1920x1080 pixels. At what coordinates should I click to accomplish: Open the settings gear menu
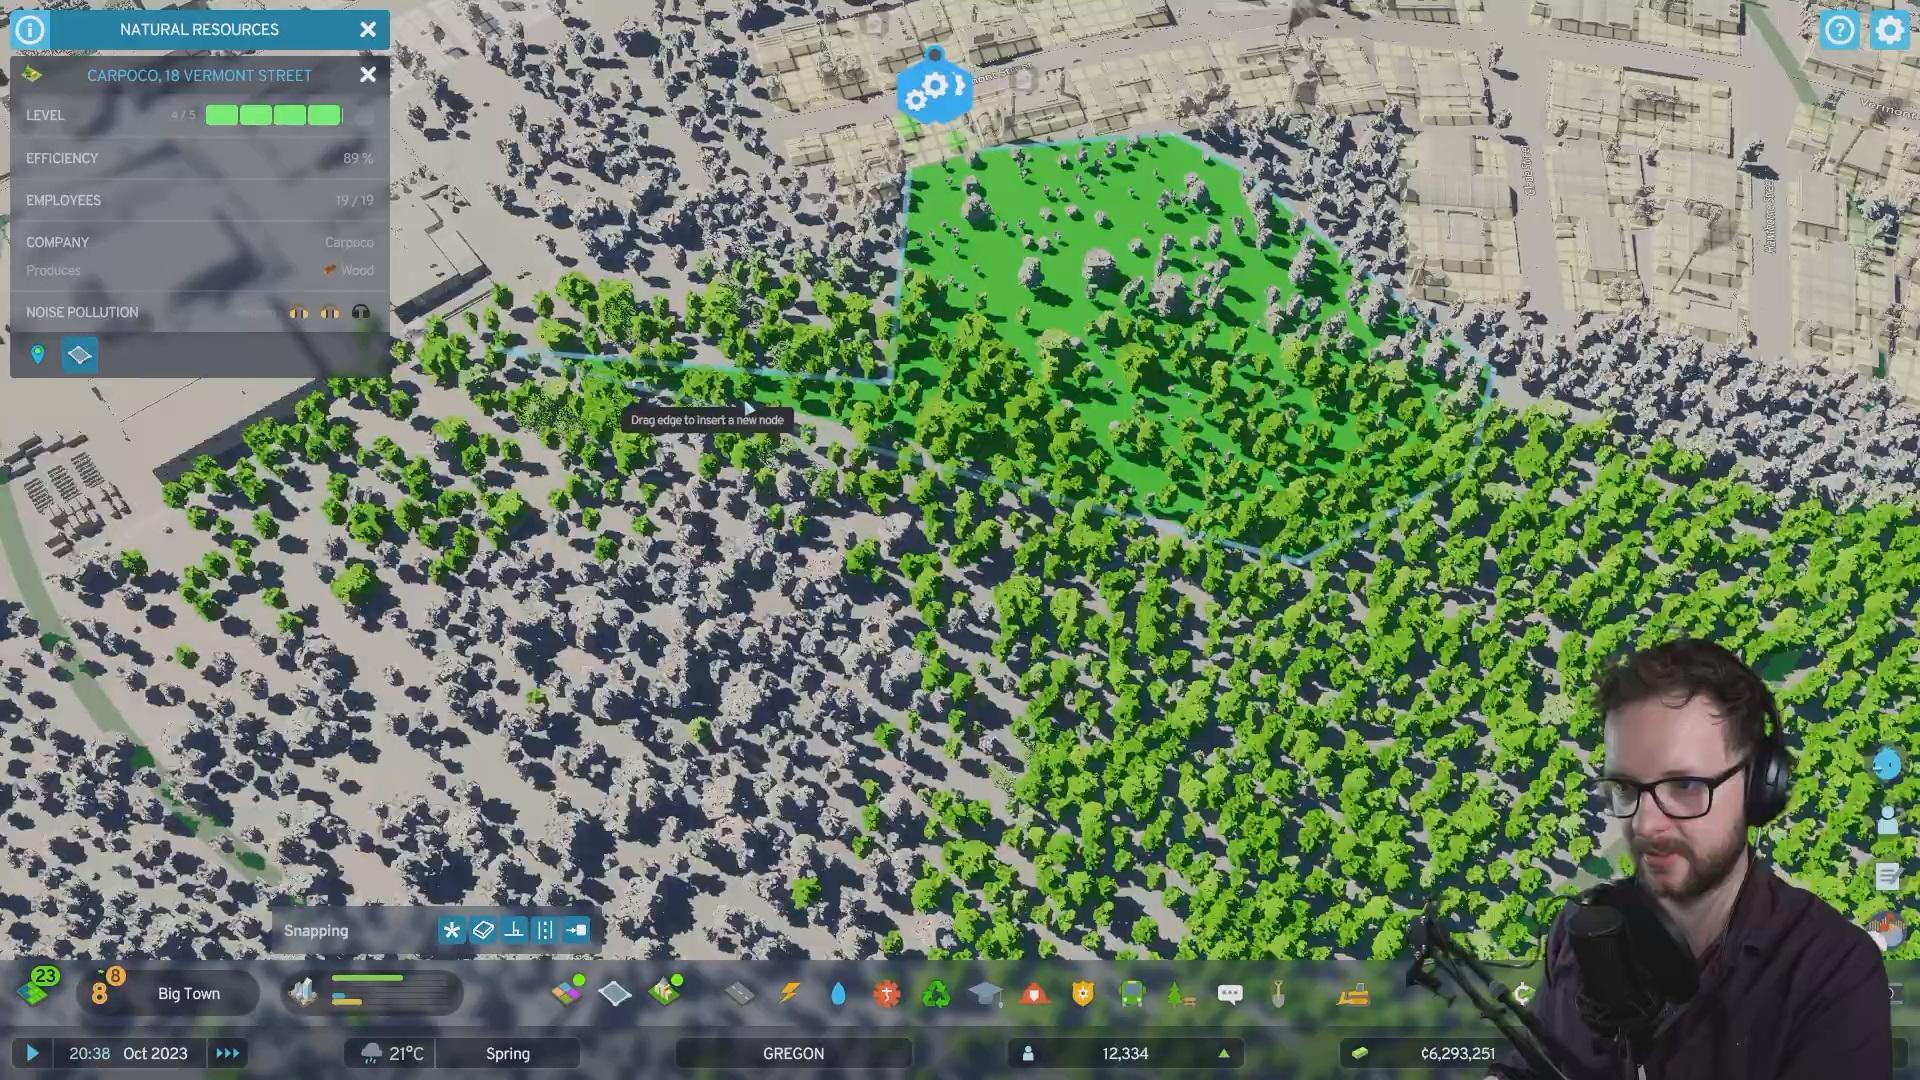[x=1889, y=30]
